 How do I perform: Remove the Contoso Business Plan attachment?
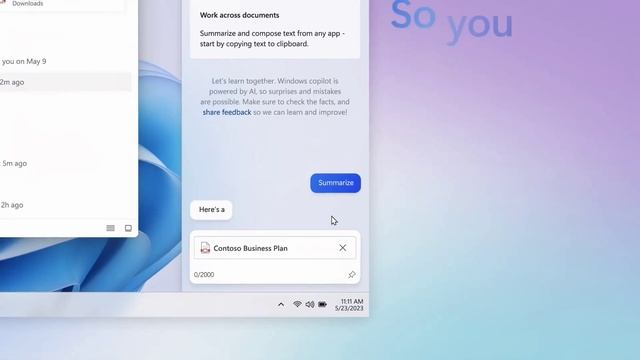(x=342, y=248)
